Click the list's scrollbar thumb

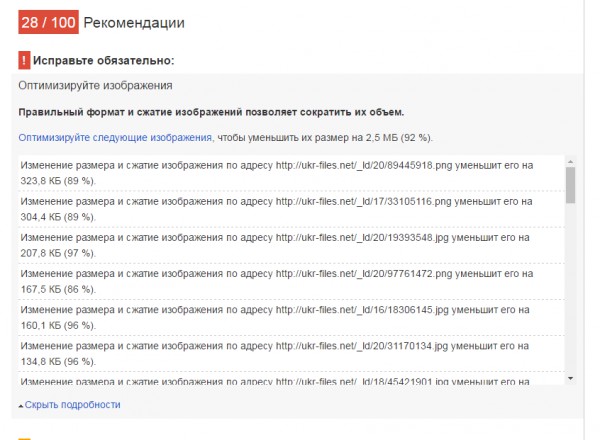click(571, 186)
